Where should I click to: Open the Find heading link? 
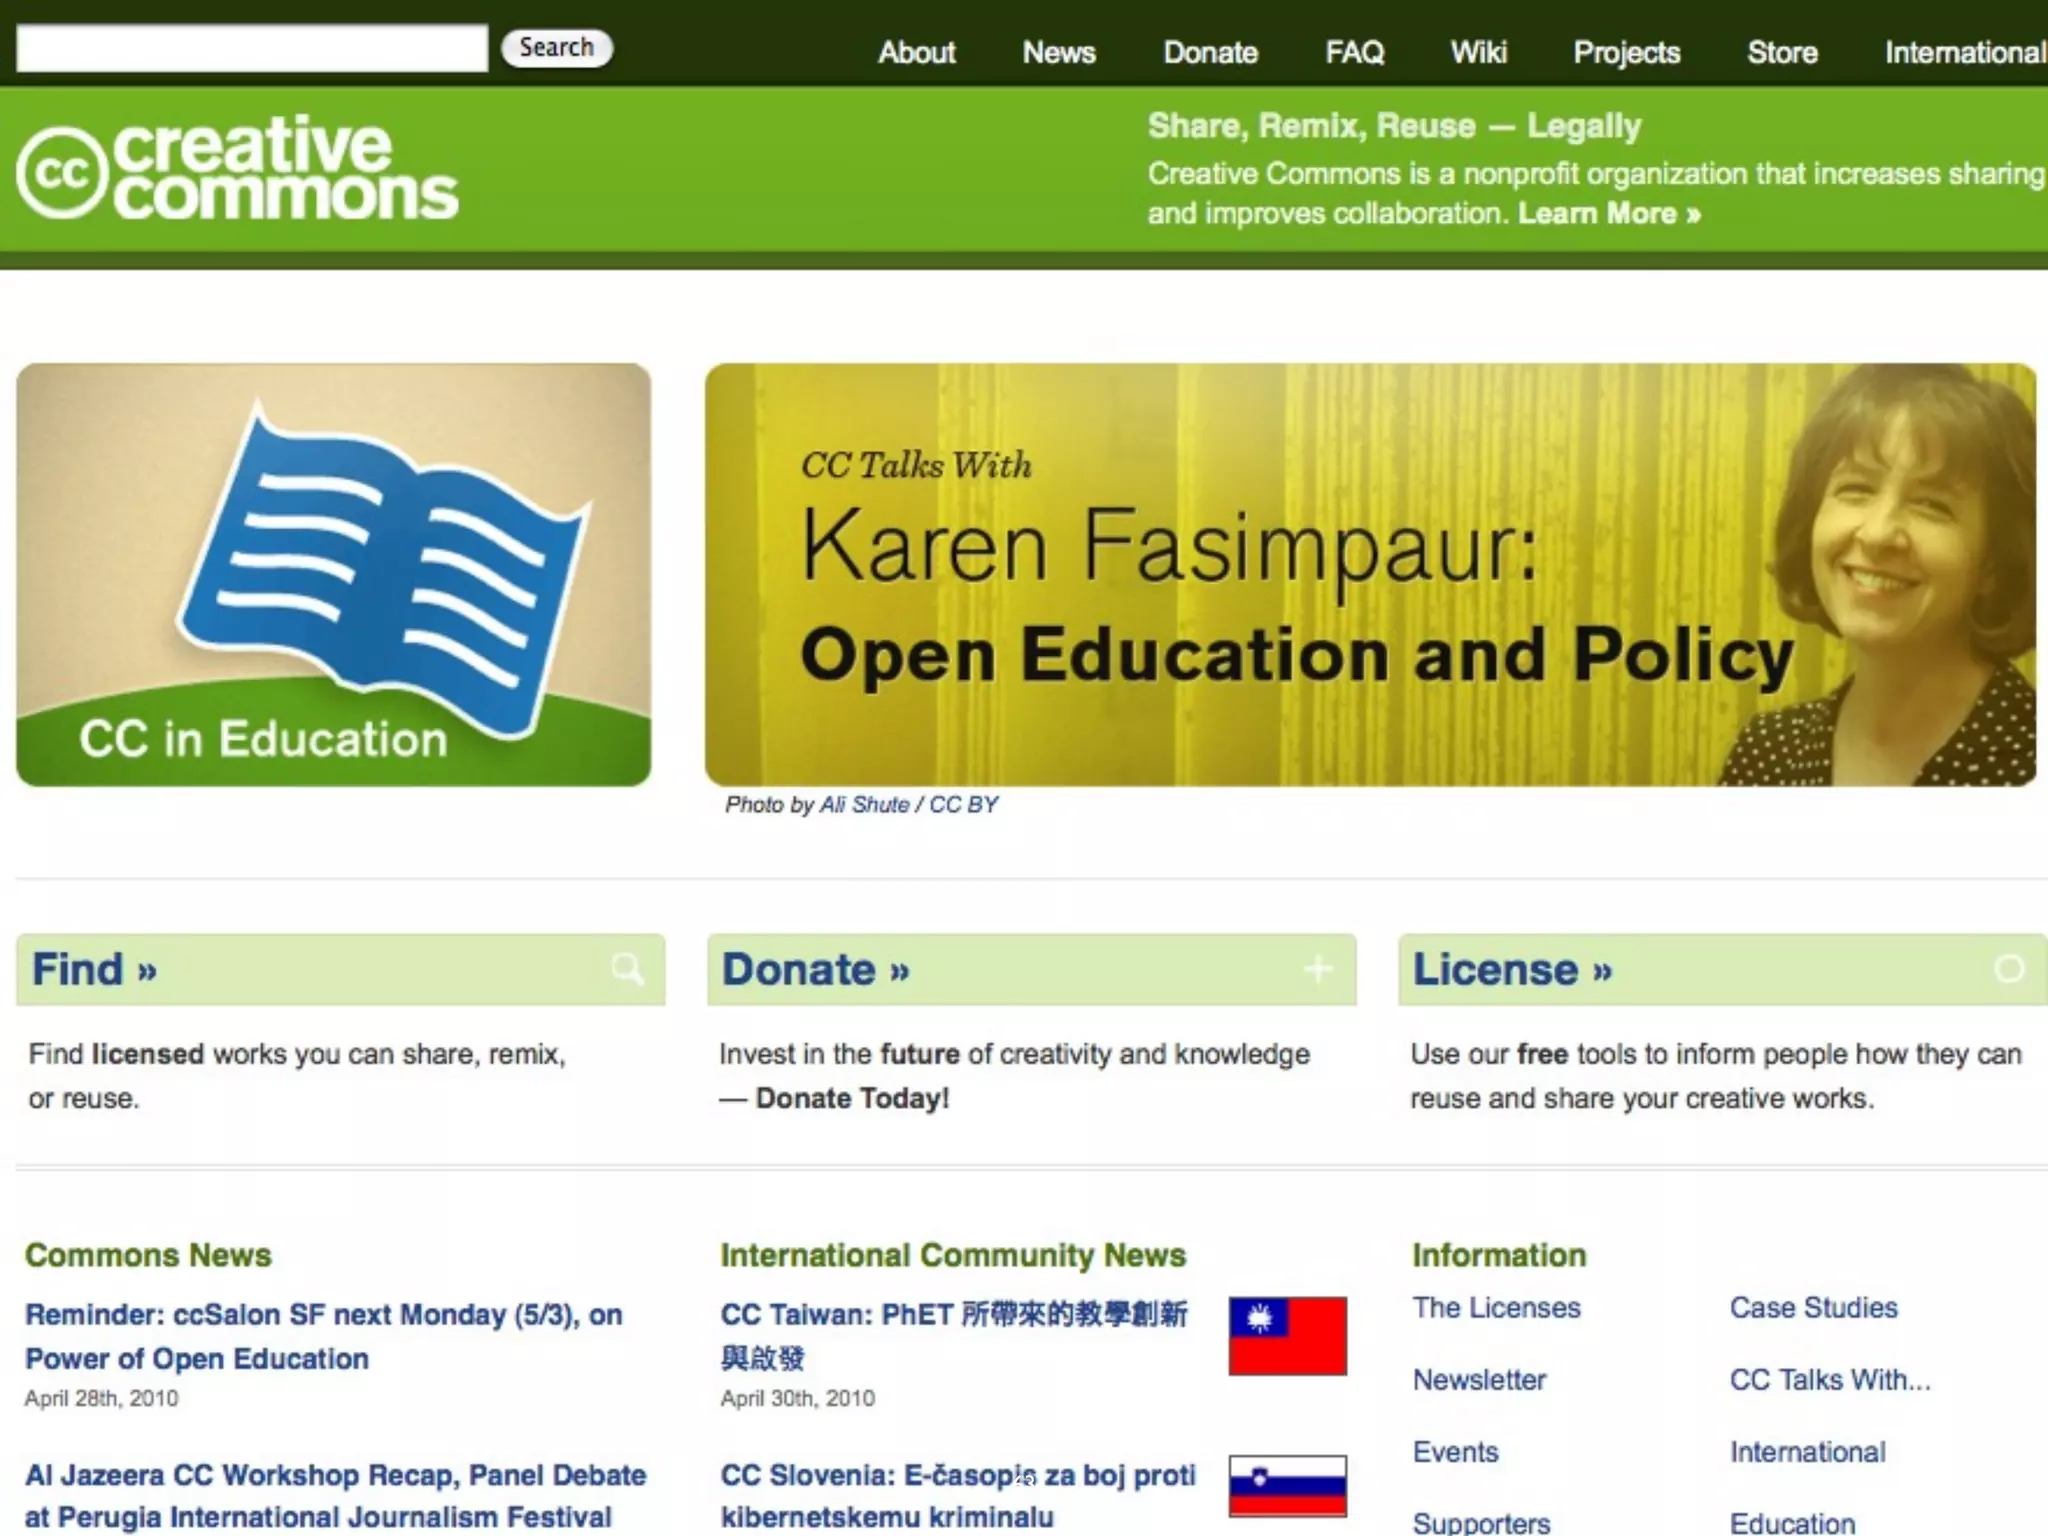coord(94,969)
